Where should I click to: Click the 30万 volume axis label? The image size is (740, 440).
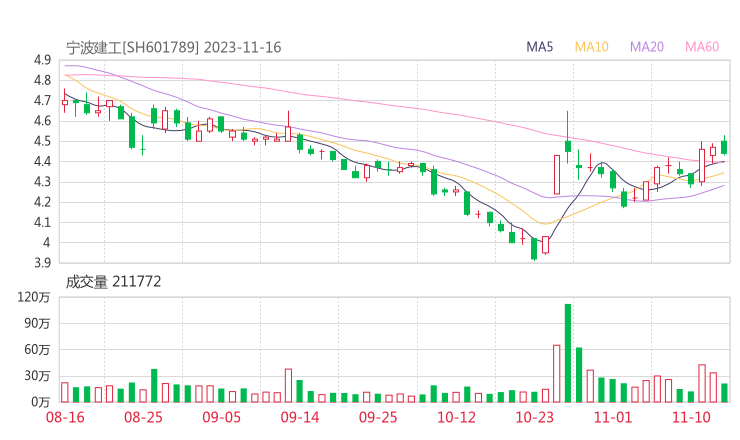click(37, 376)
